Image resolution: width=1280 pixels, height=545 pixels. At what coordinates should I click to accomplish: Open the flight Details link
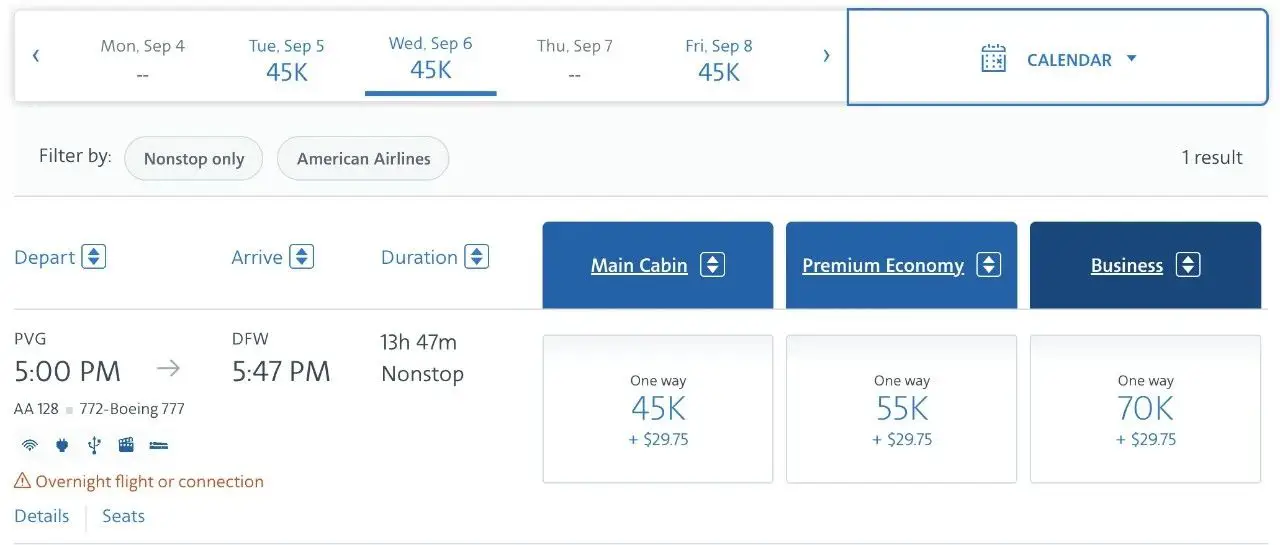coord(42,516)
